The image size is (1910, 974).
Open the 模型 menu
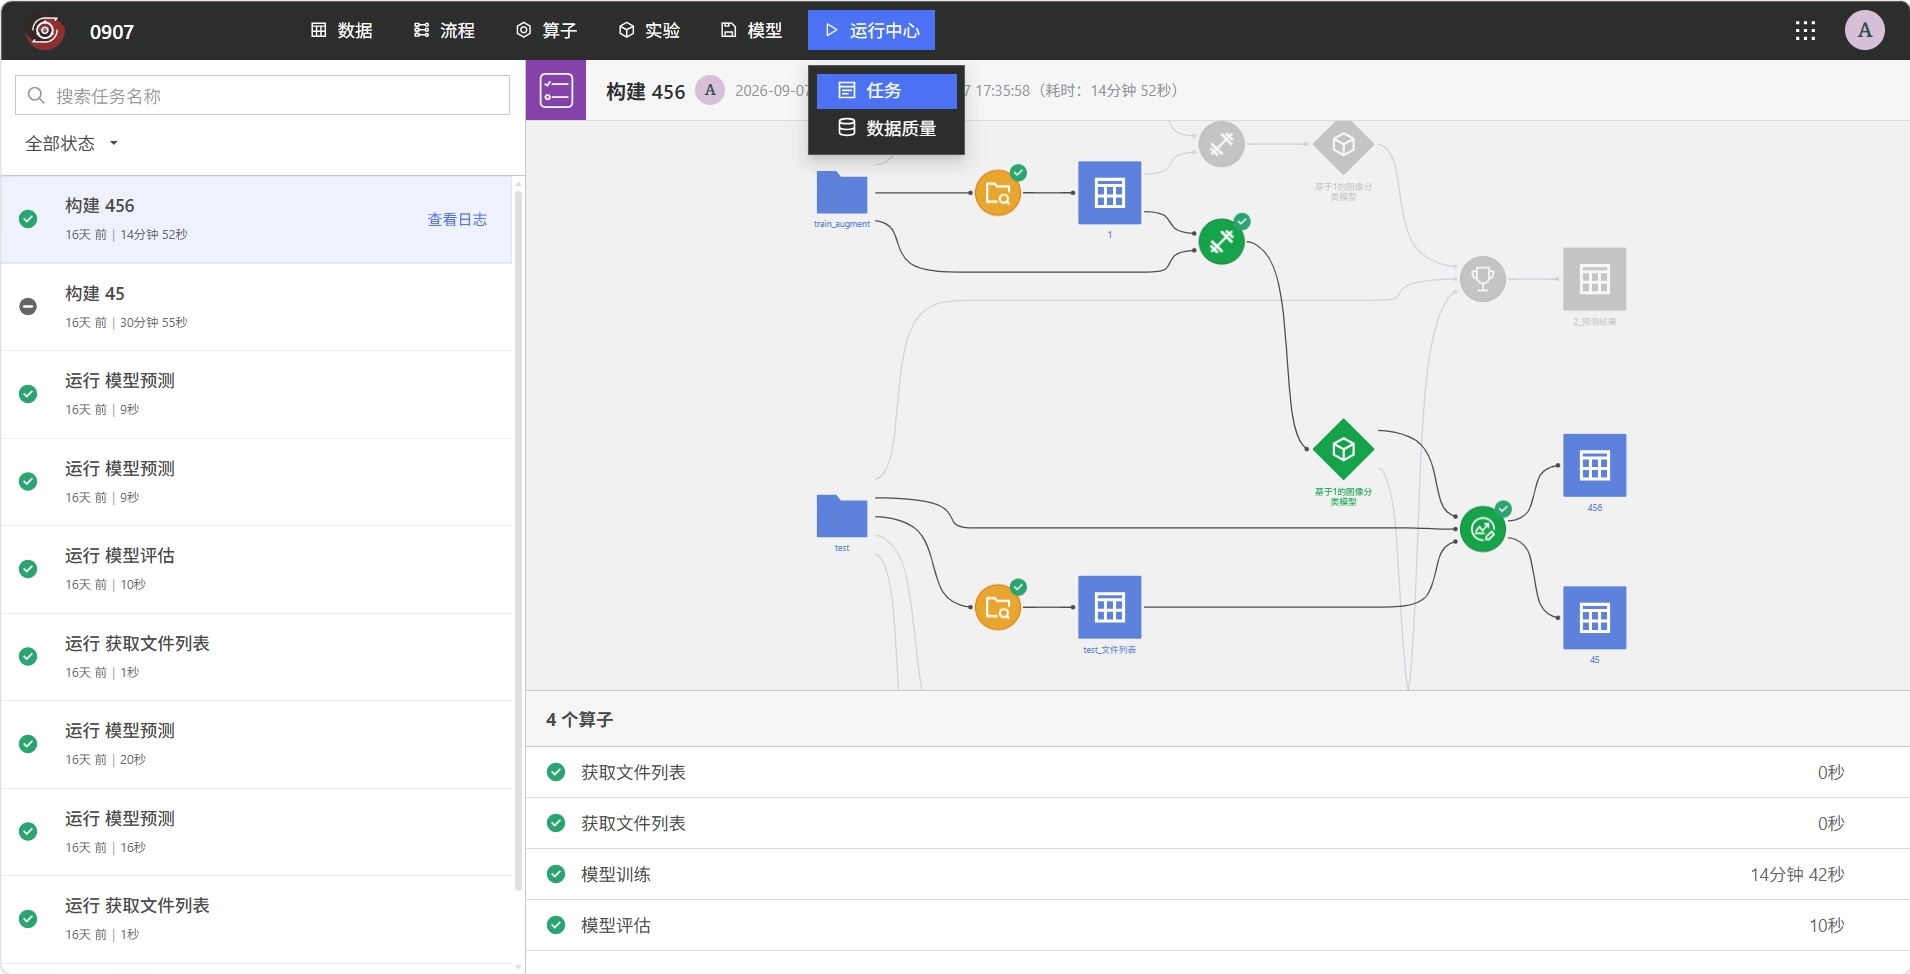751,31
